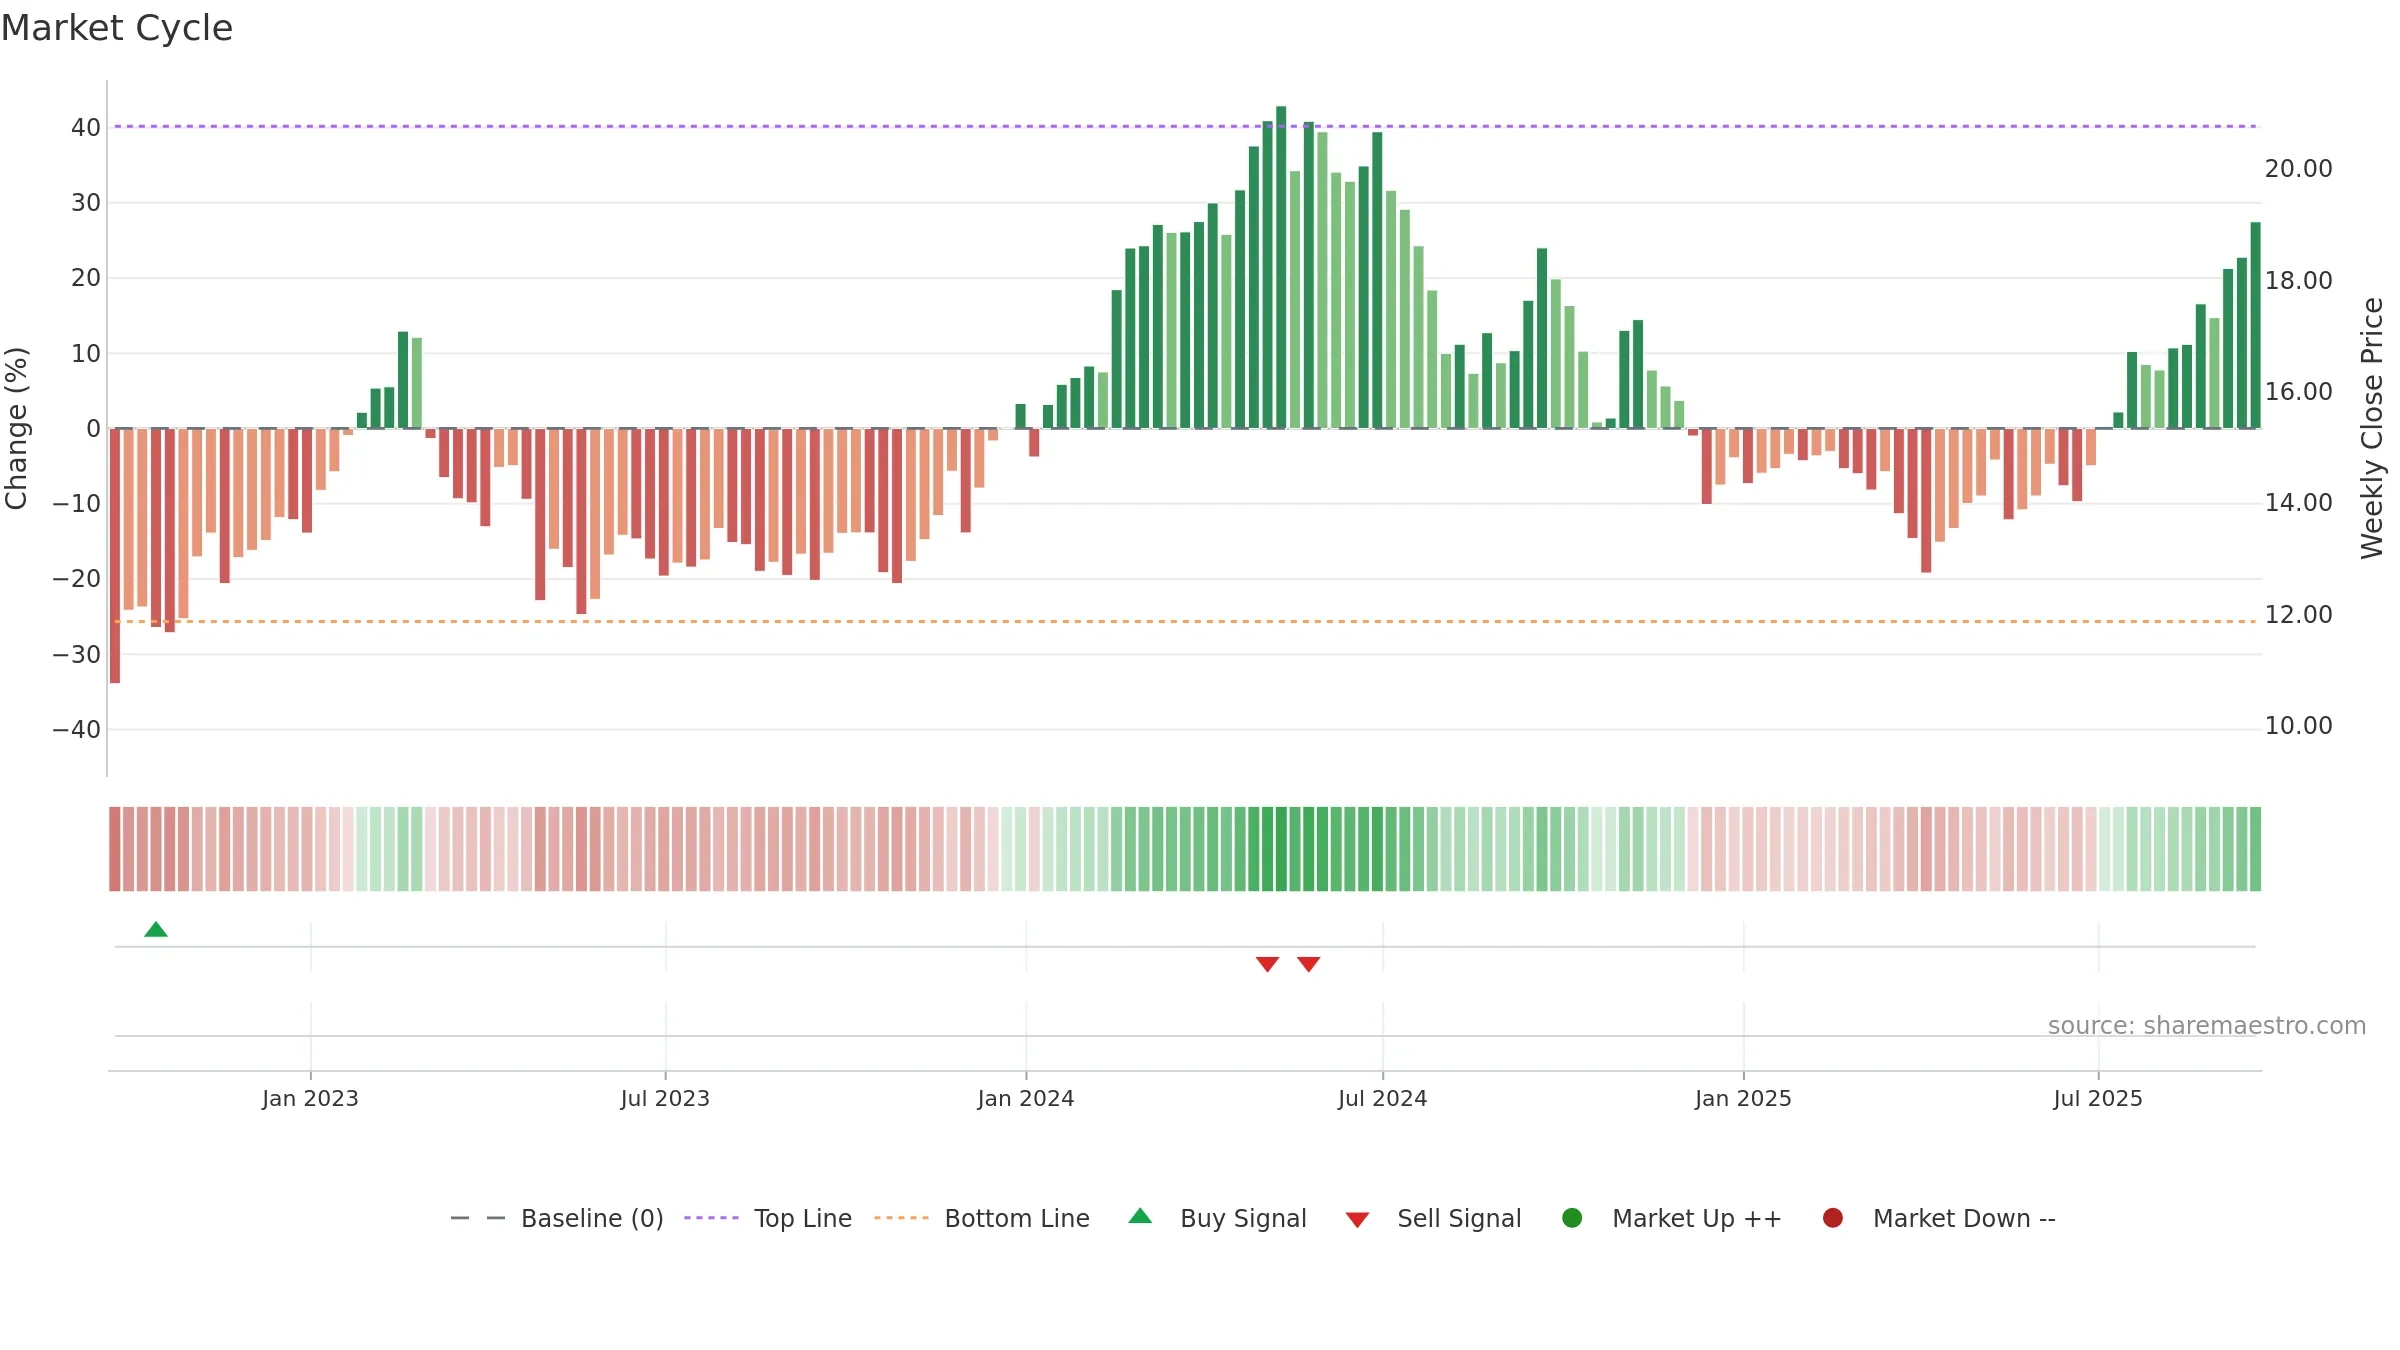Click the lowest red bar near −34
Viewport: 2400px width, 1350px height.
115,556
